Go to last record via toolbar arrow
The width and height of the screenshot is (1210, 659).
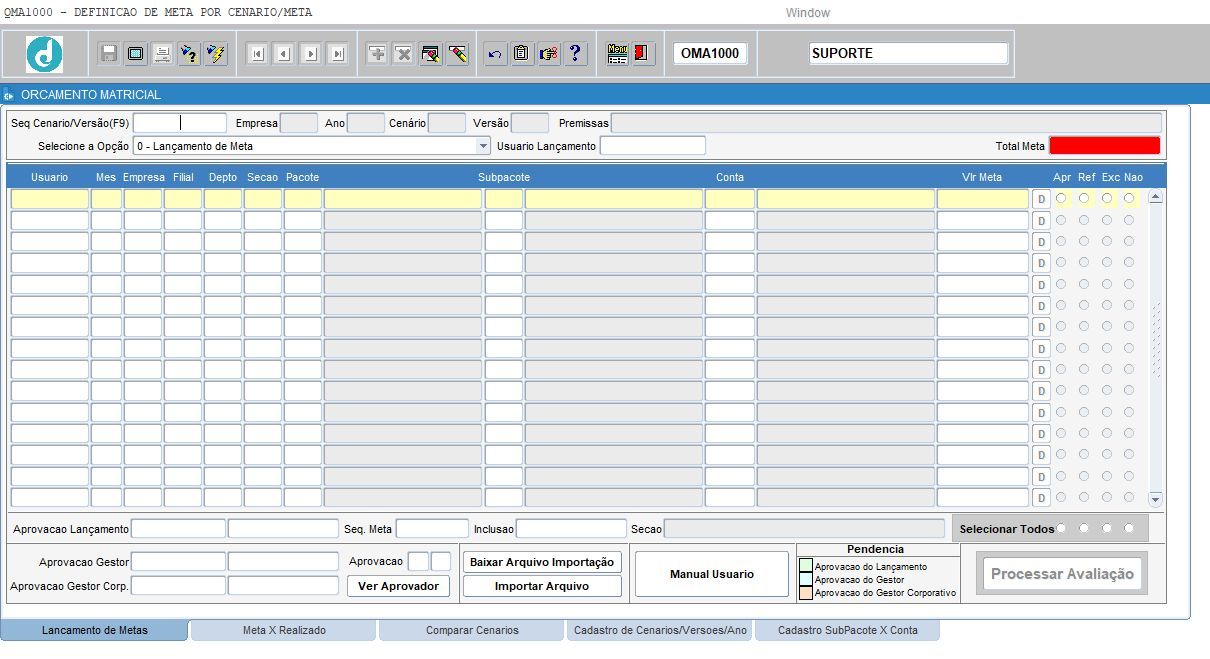point(338,54)
